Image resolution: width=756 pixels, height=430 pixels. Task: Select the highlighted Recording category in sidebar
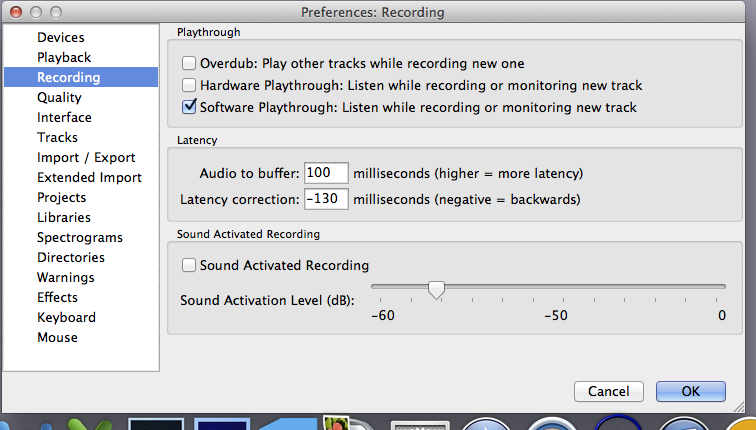(x=81, y=77)
